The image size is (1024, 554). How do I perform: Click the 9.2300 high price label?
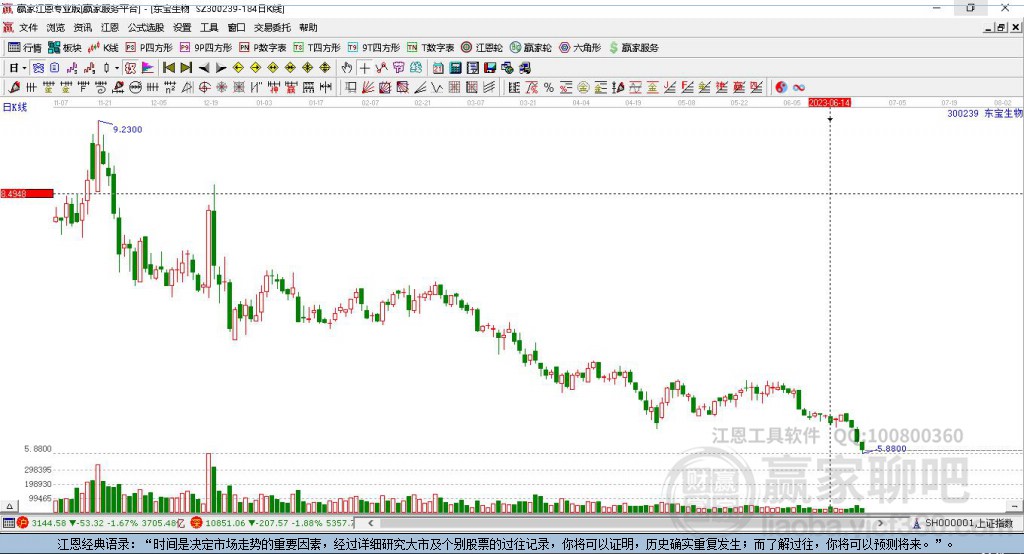pos(127,129)
